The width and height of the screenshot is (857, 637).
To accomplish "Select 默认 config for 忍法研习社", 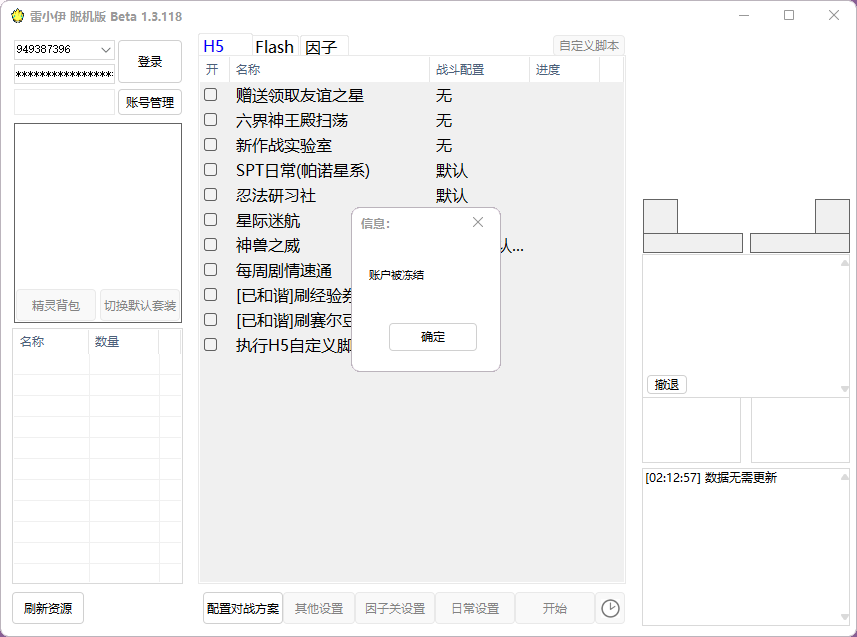I will tap(451, 195).
